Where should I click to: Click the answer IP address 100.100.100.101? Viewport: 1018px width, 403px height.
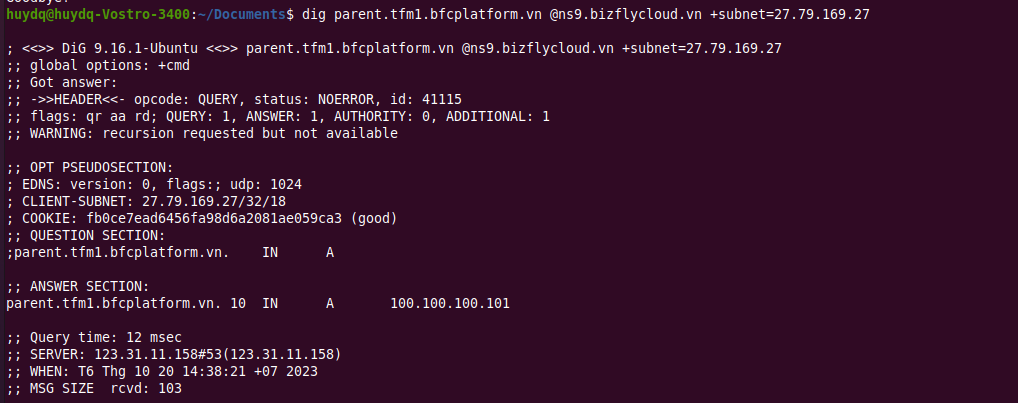(450, 303)
